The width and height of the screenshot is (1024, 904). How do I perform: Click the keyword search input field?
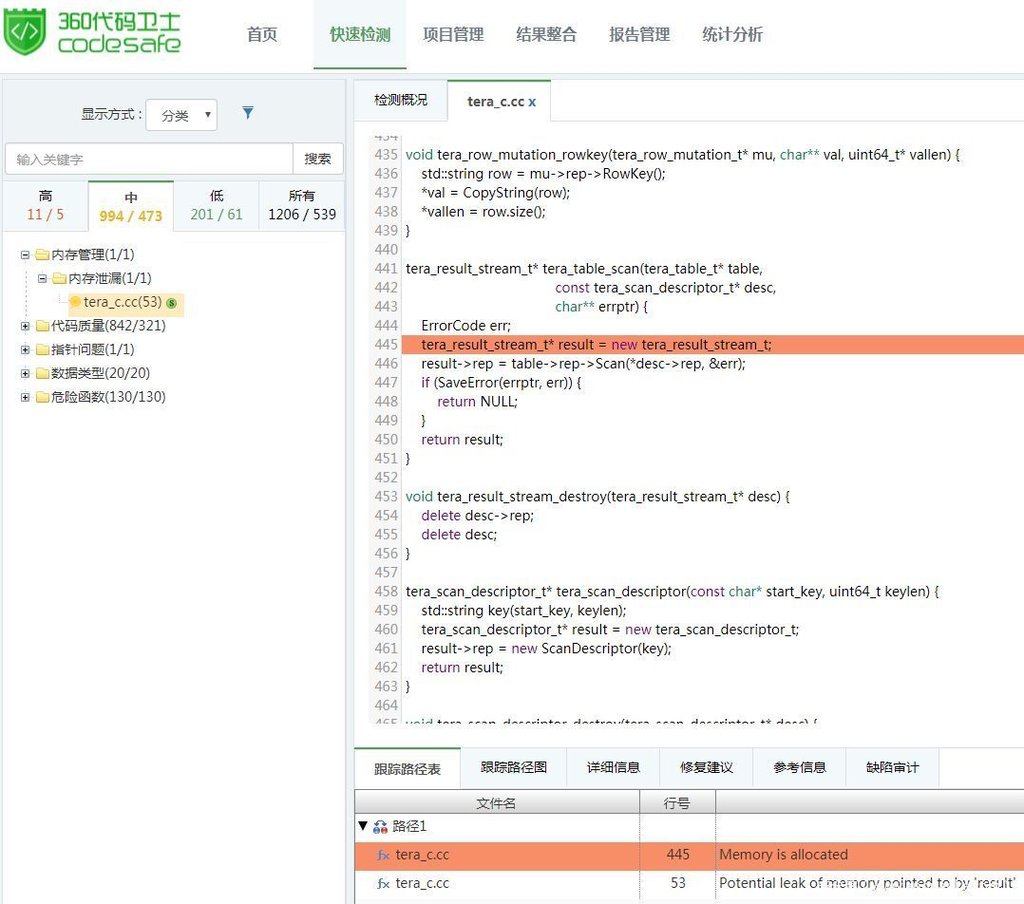click(149, 159)
